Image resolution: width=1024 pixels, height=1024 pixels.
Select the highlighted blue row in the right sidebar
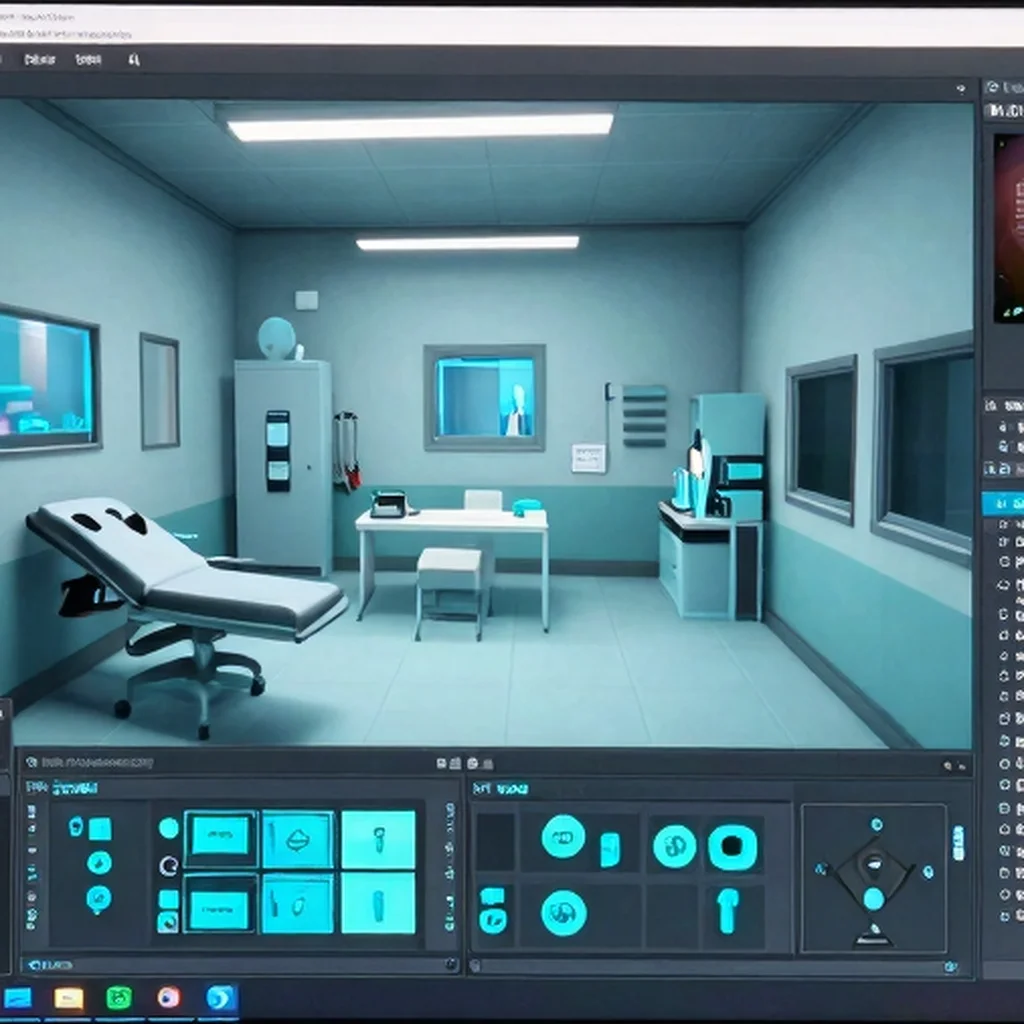[1002, 504]
